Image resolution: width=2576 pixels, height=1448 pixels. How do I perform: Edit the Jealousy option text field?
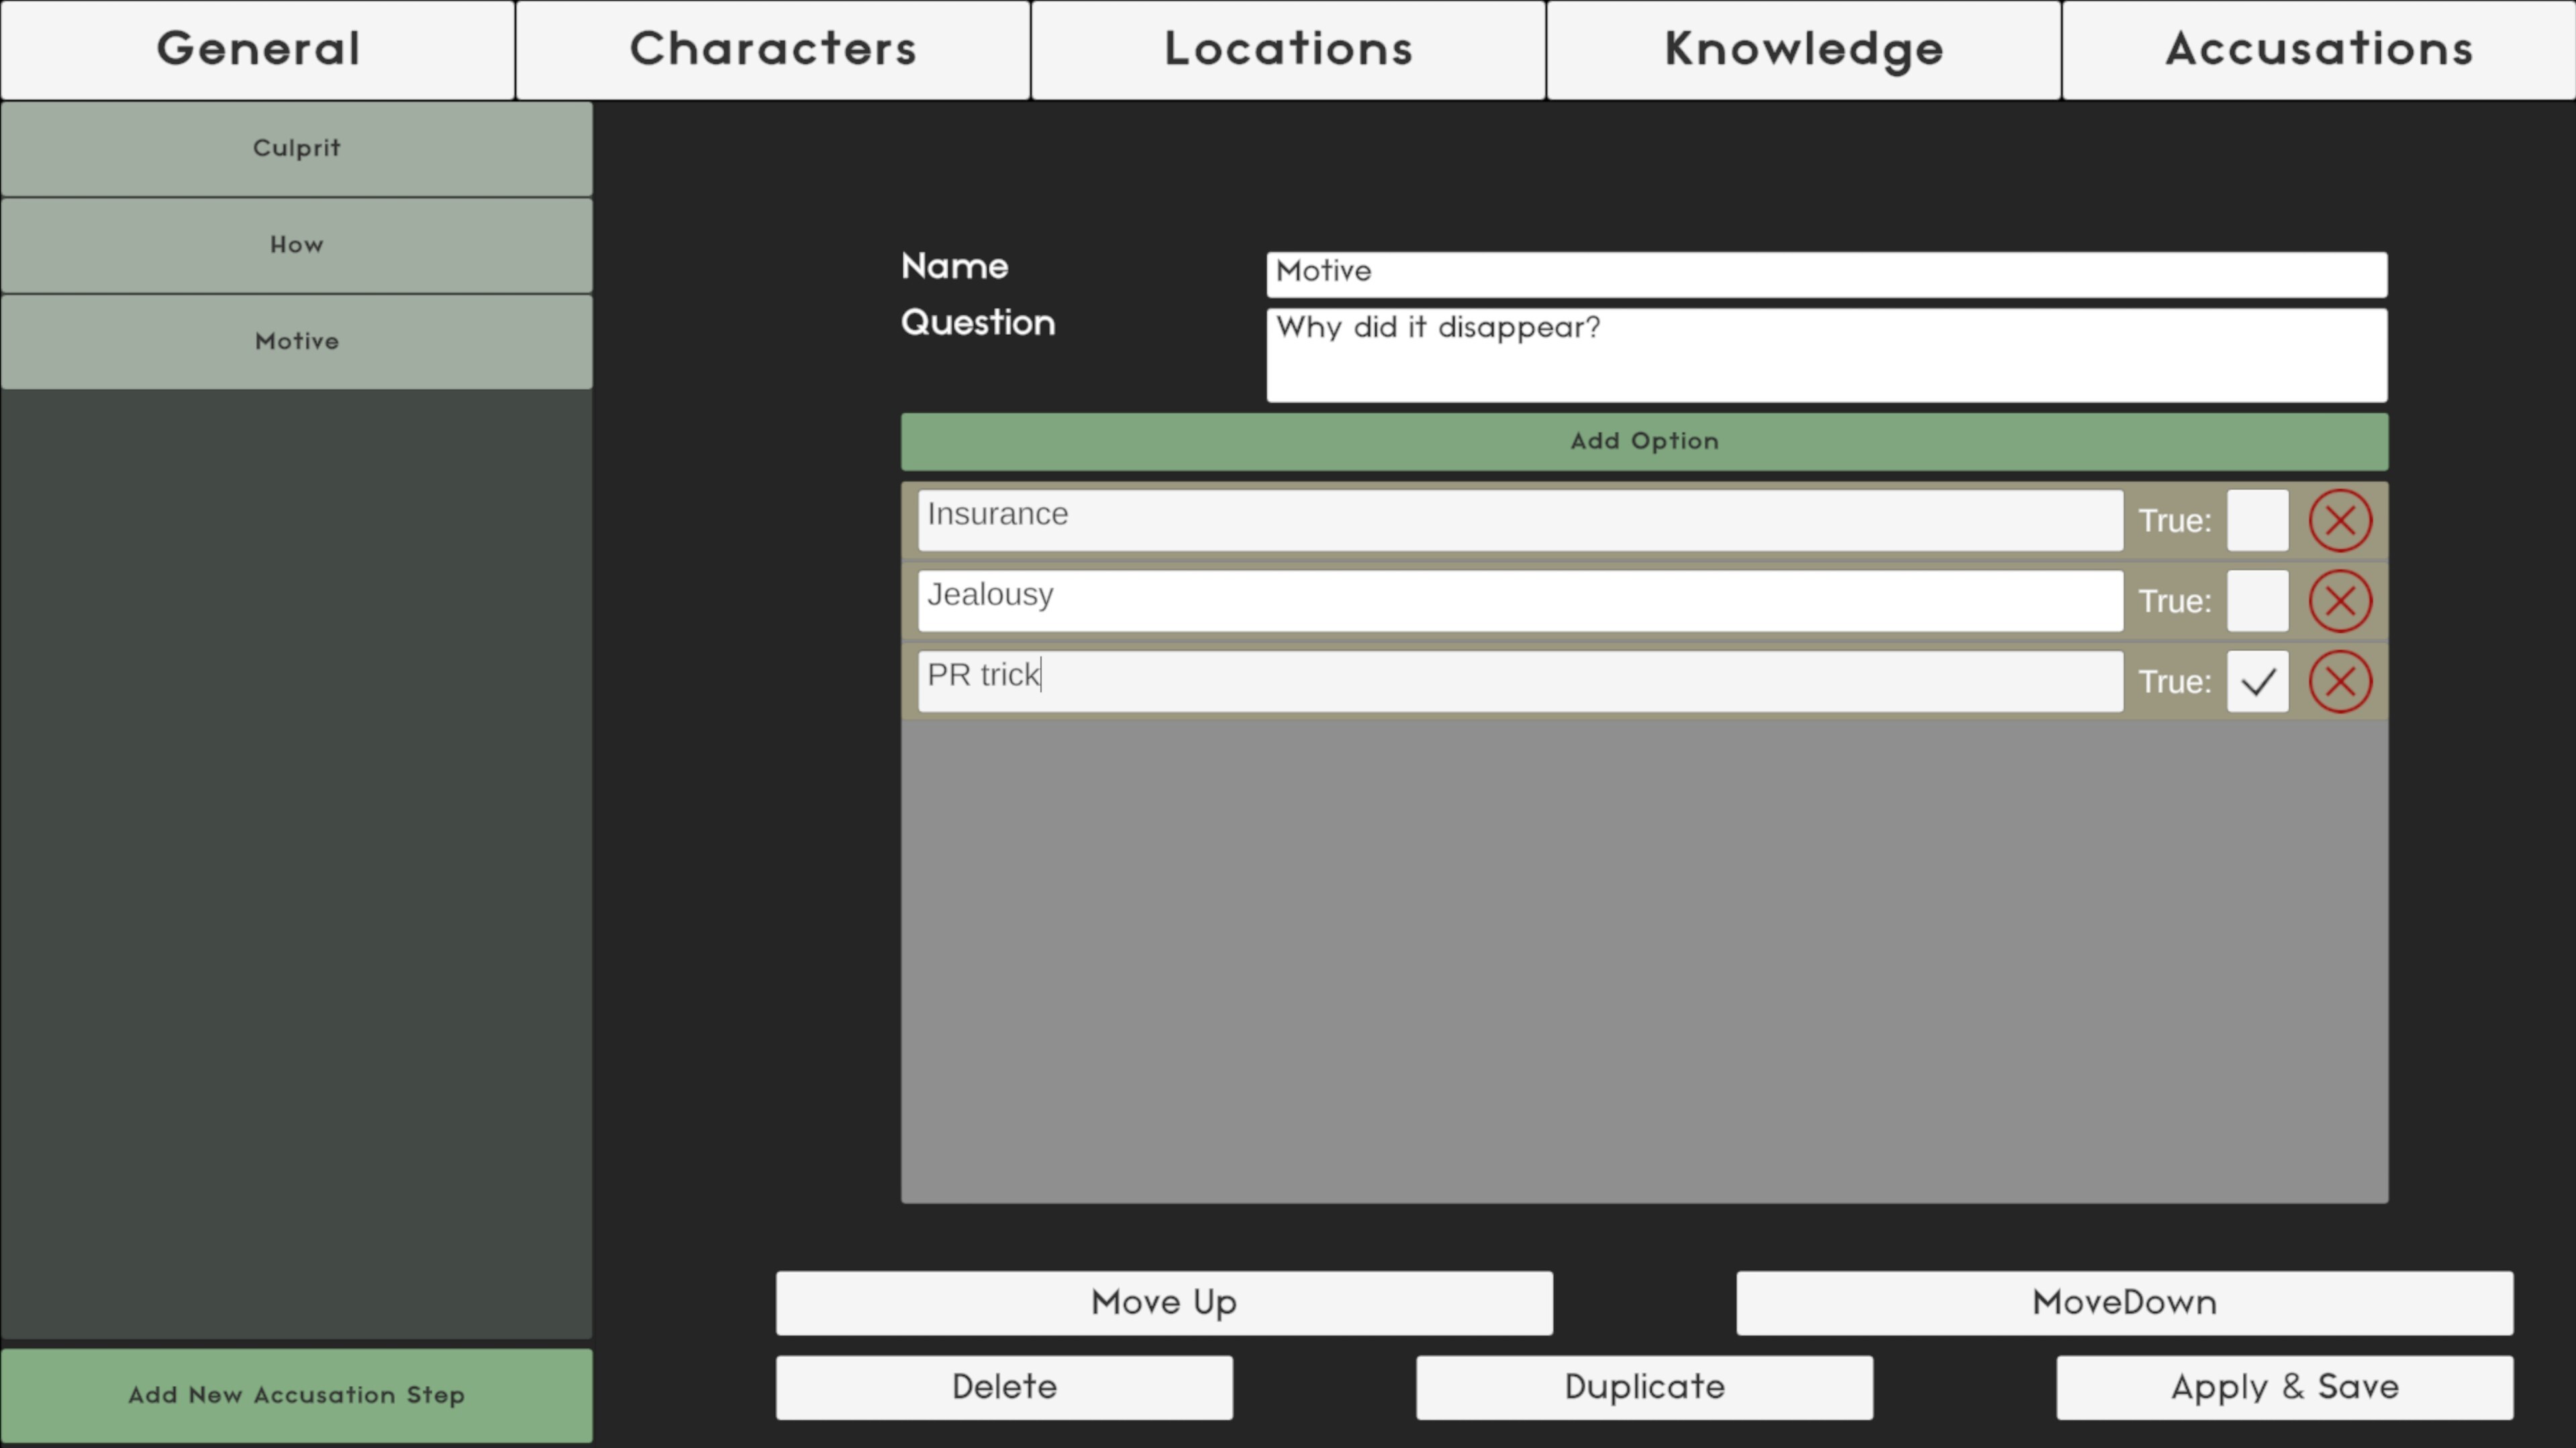pos(1520,601)
